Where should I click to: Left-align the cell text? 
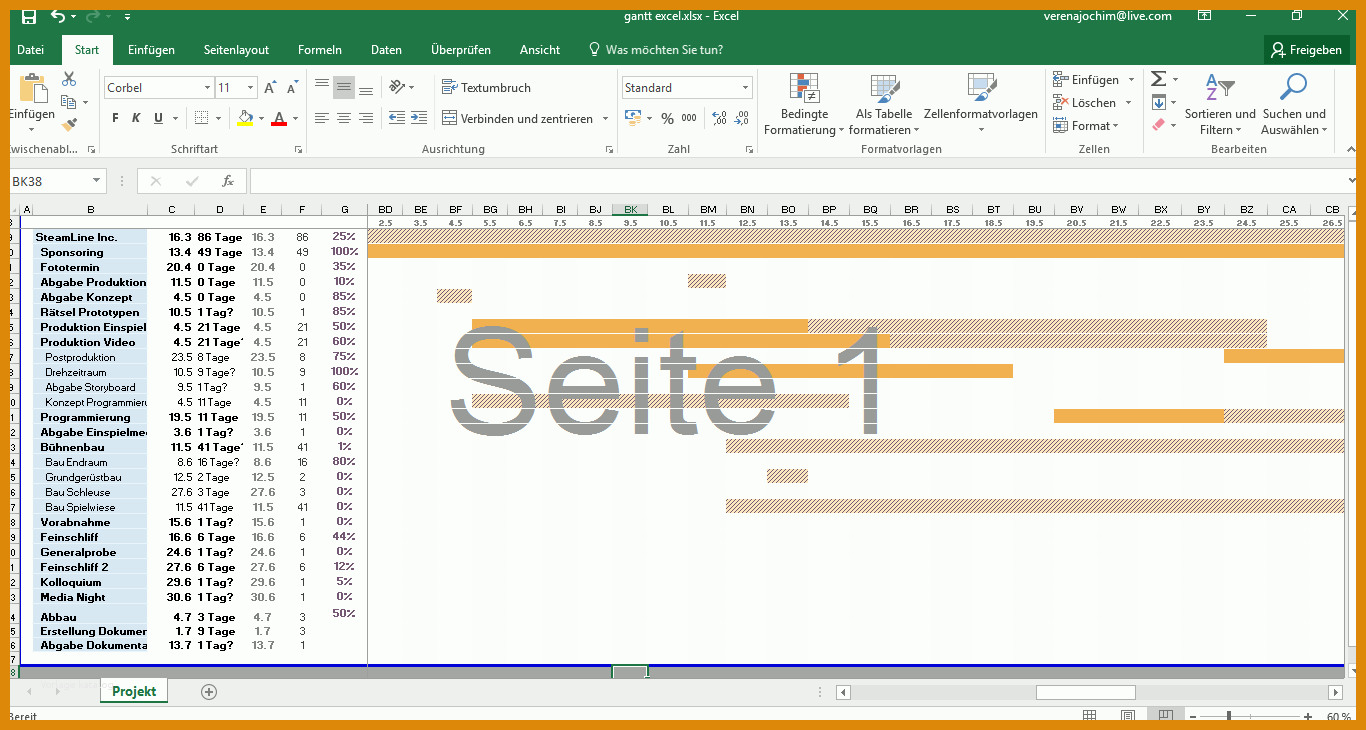(322, 118)
